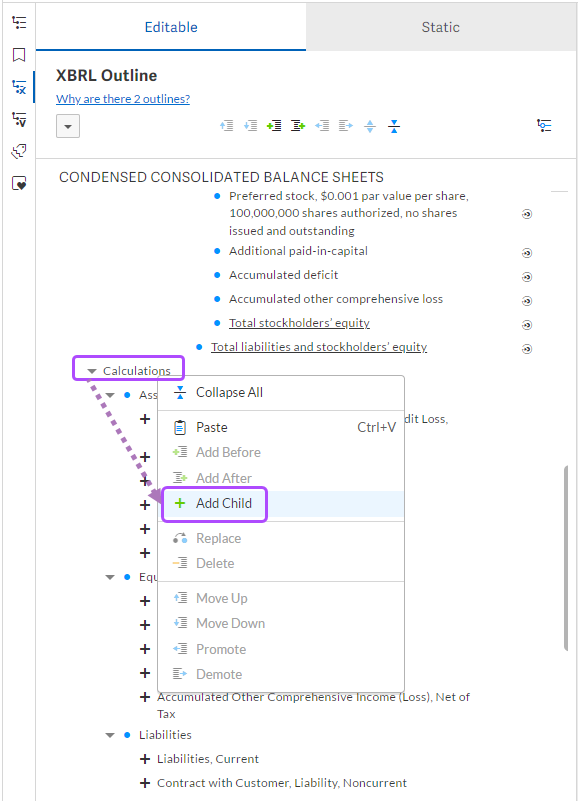
Task: Open the favorites heart sidebar icon
Action: click(19, 183)
